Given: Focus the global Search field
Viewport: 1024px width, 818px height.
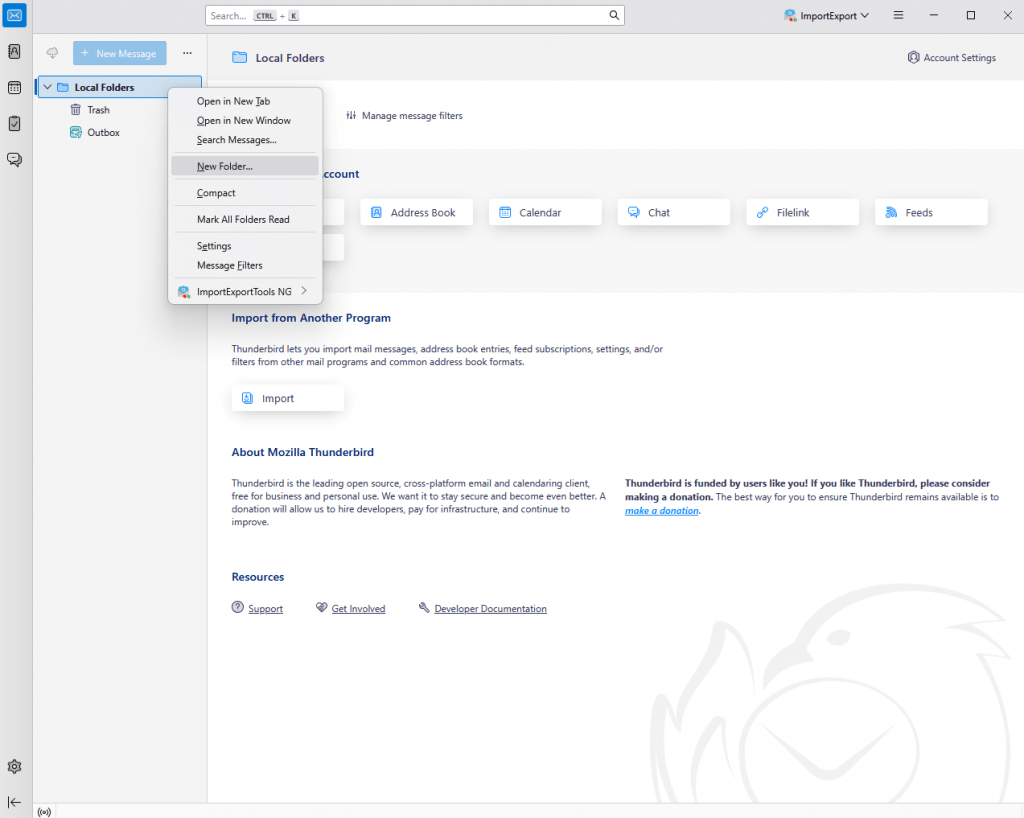Looking at the screenshot, I should point(415,16).
